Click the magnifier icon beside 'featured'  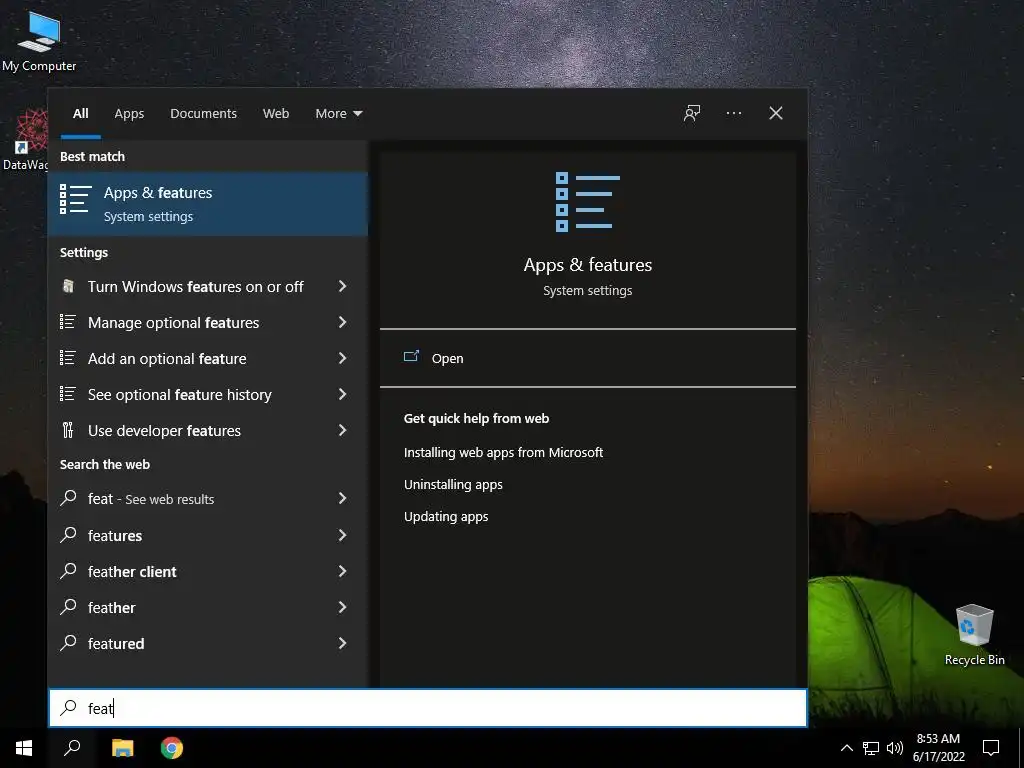tap(68, 642)
